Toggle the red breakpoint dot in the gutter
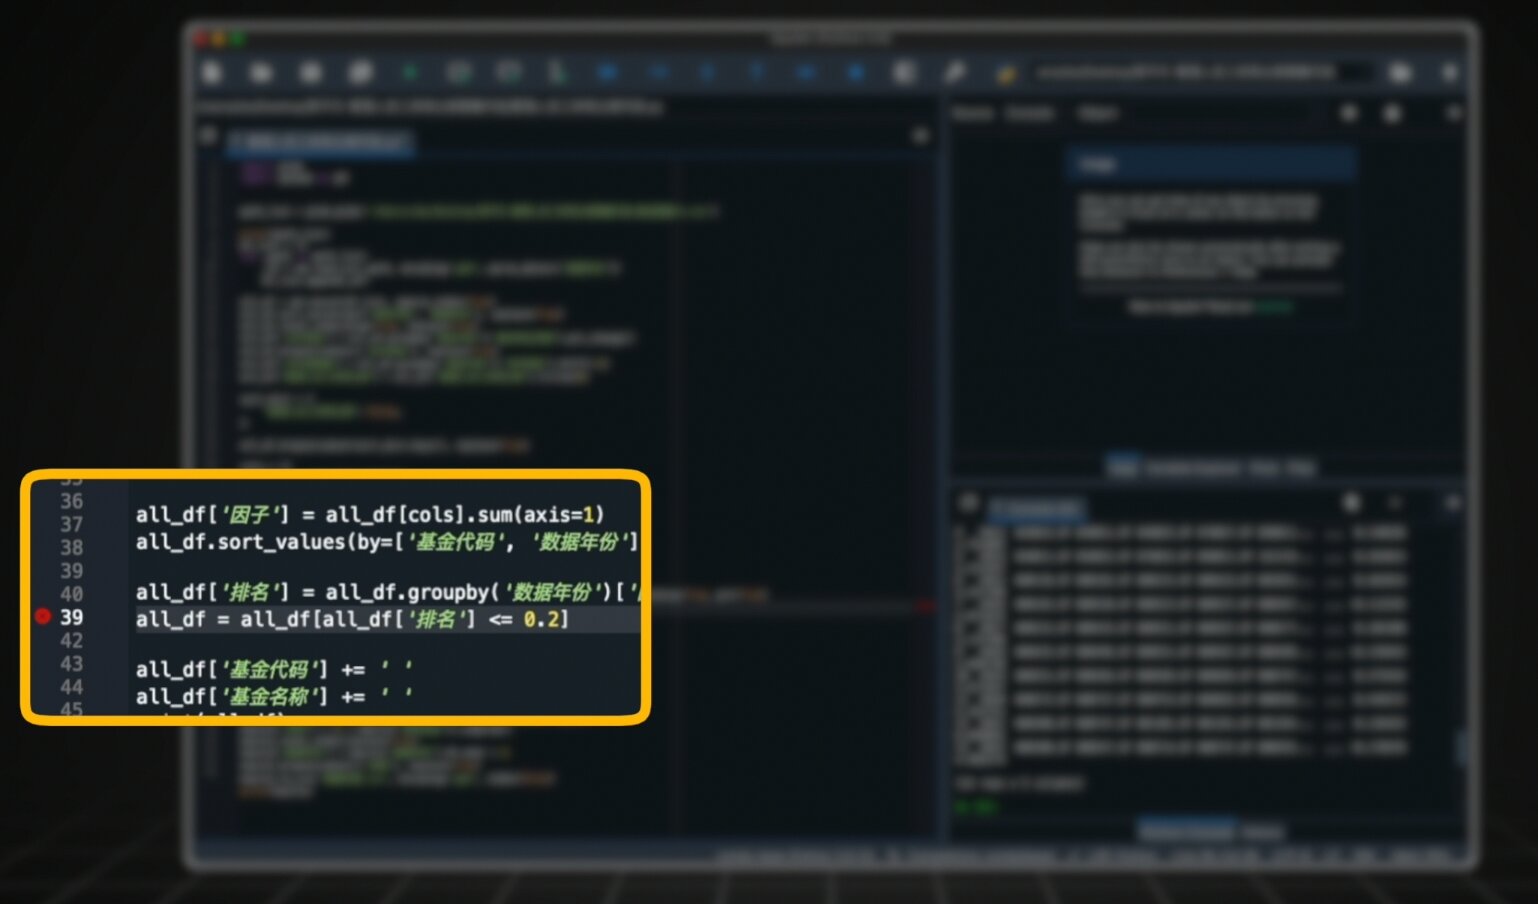The width and height of the screenshot is (1538, 904). pyautogui.click(x=43, y=616)
